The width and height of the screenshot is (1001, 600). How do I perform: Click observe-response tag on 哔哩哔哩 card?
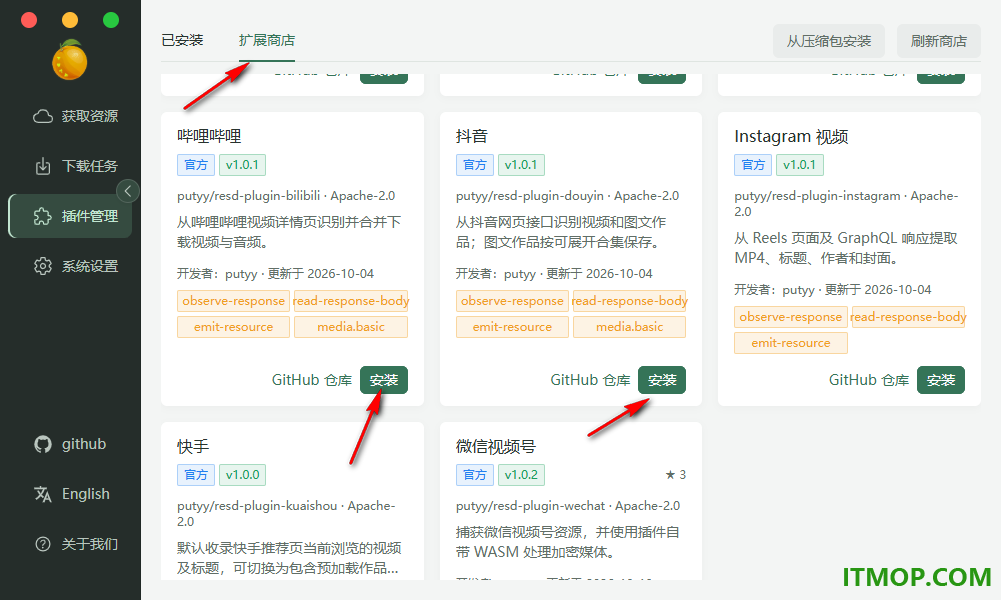pos(234,301)
